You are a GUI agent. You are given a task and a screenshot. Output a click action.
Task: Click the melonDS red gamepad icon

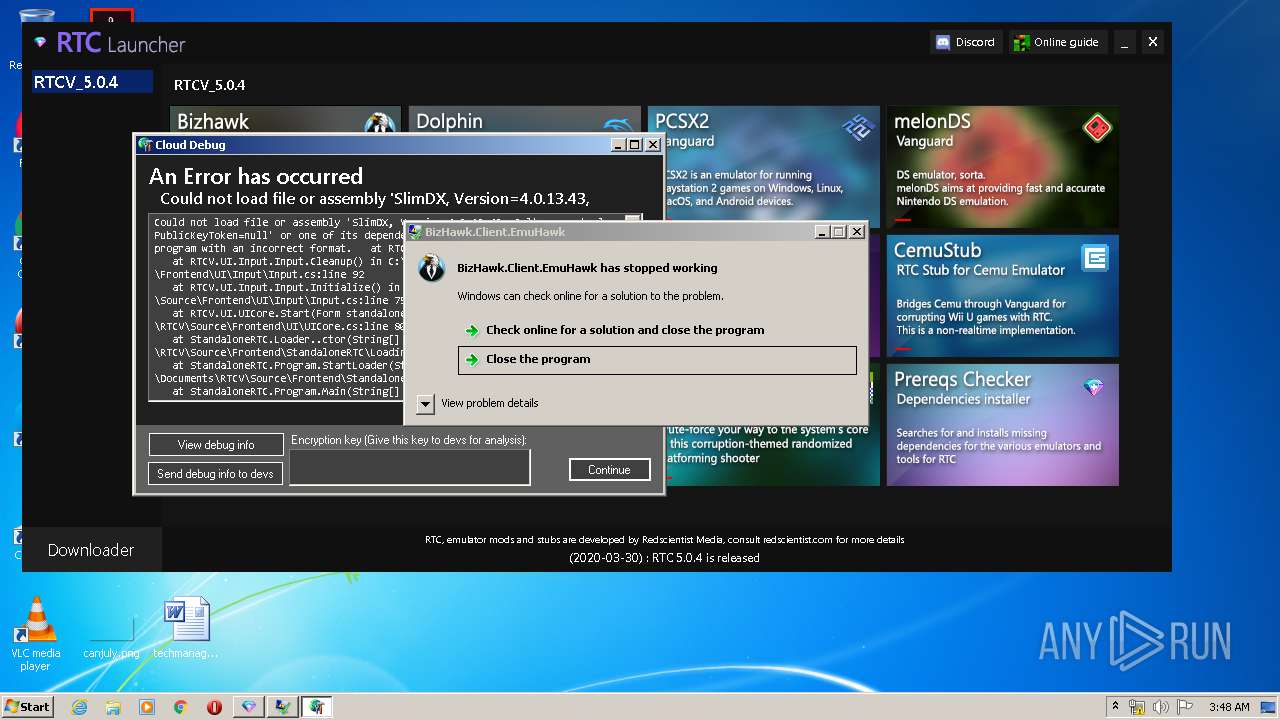click(x=1097, y=128)
